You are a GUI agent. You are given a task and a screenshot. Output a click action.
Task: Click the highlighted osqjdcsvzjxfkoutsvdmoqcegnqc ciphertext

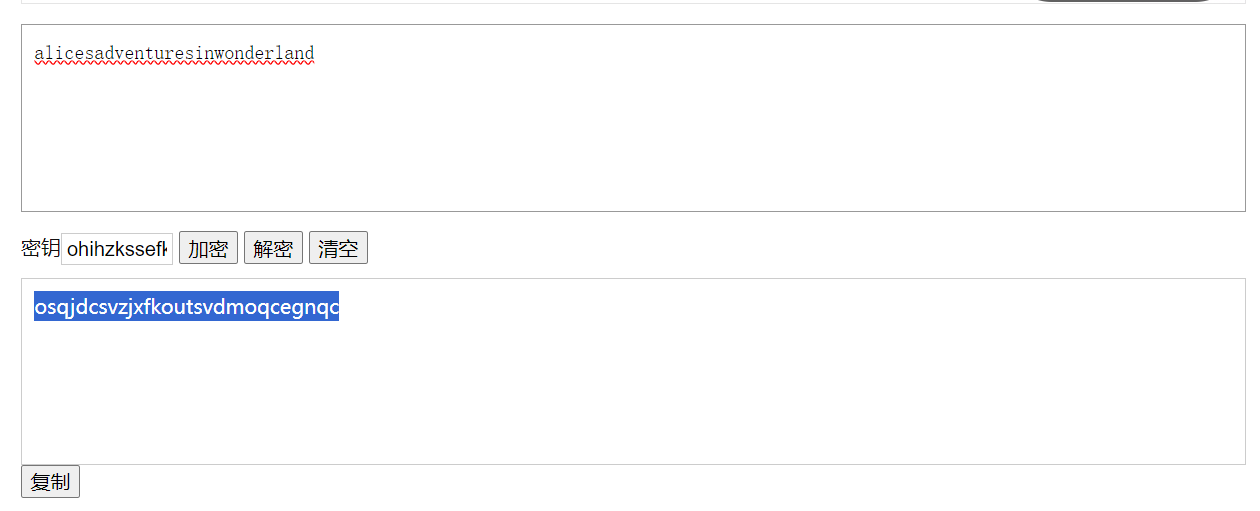(x=186, y=307)
